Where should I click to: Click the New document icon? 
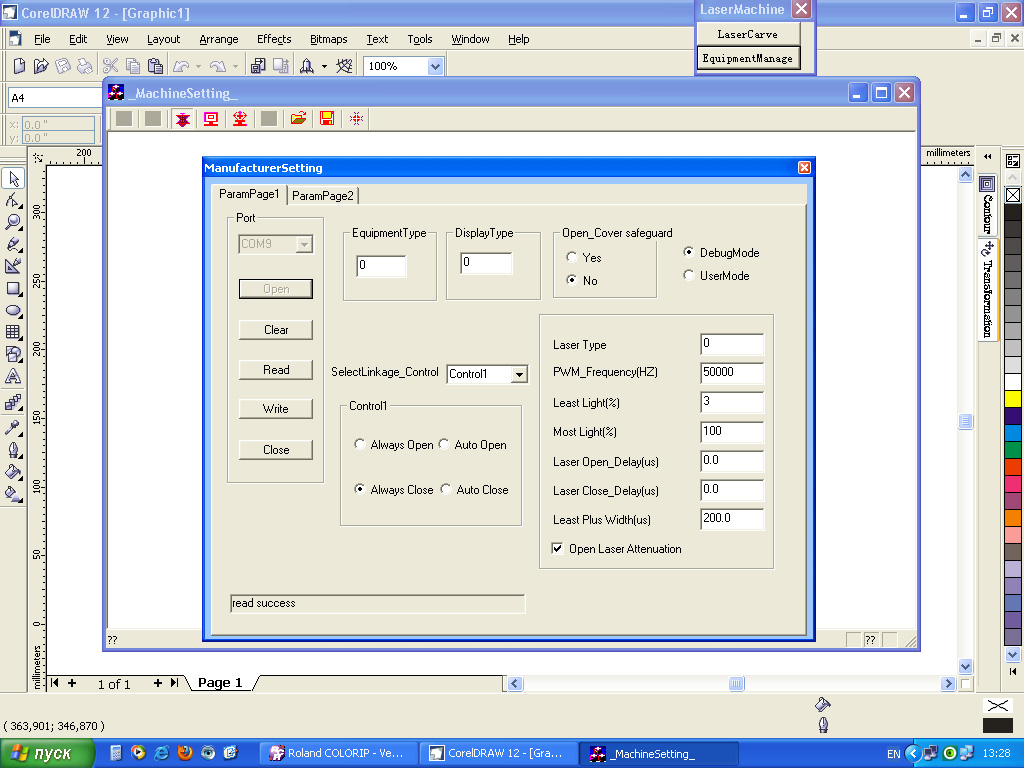tap(19, 66)
